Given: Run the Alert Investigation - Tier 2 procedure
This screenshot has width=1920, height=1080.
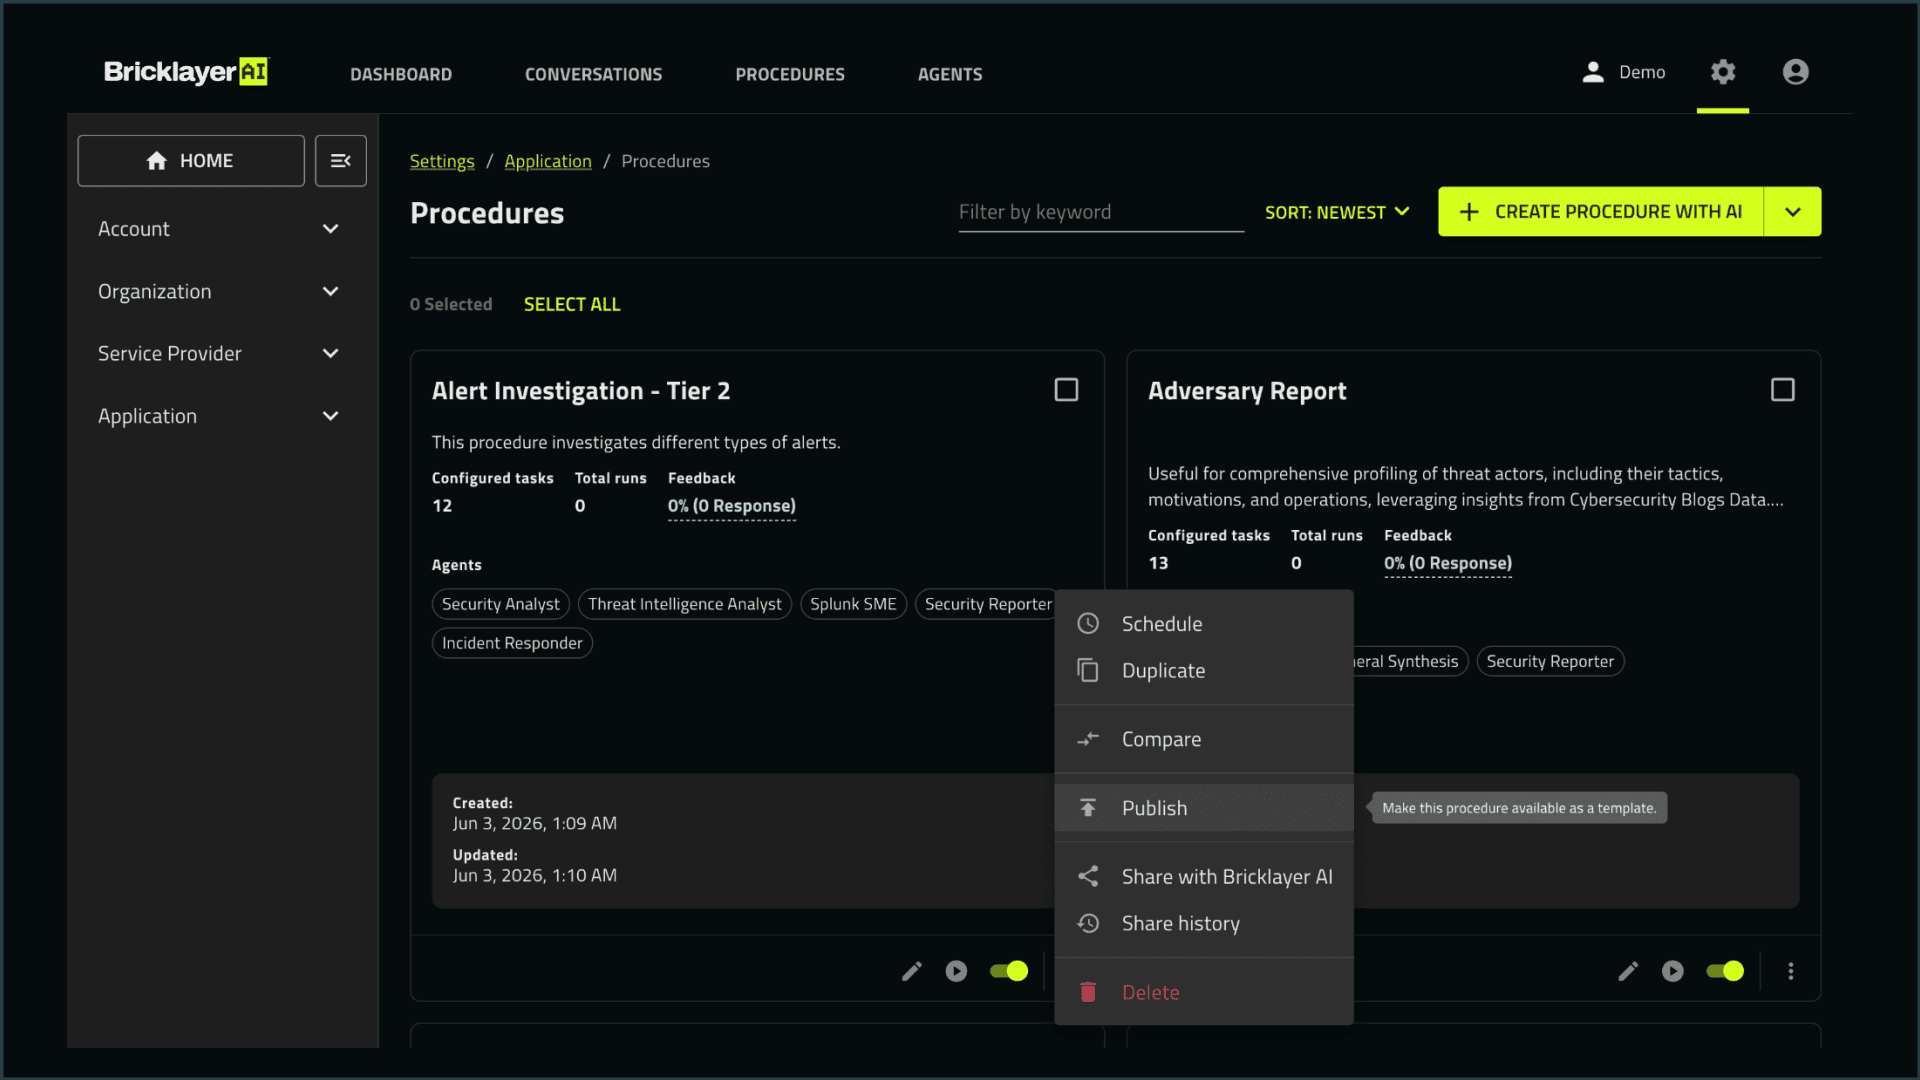Looking at the screenshot, I should click(957, 971).
